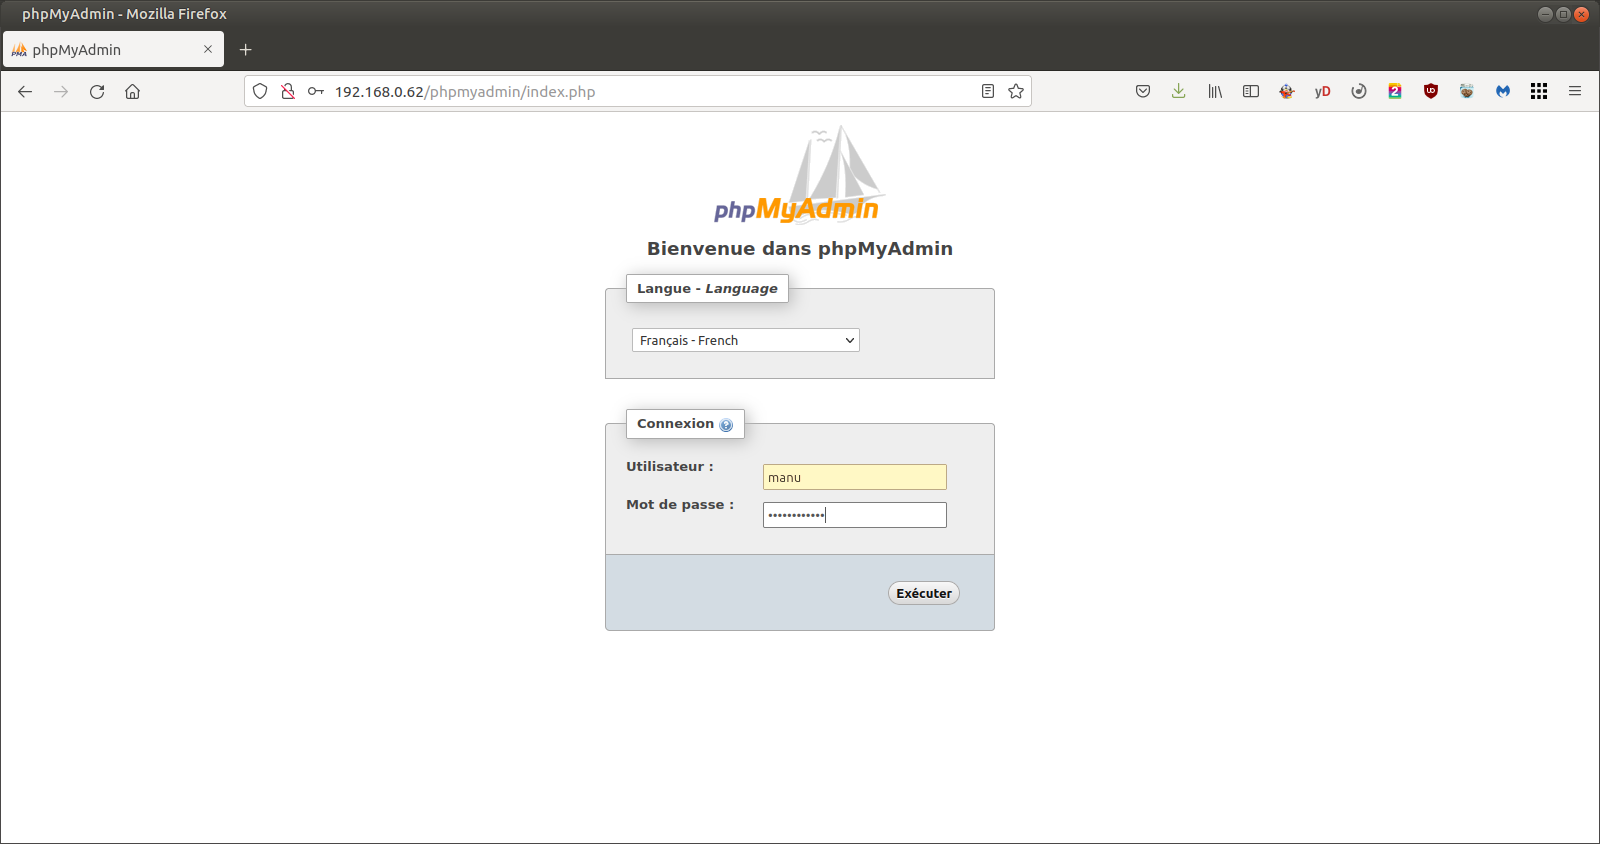Focus the Mot de passe password field

tap(855, 515)
